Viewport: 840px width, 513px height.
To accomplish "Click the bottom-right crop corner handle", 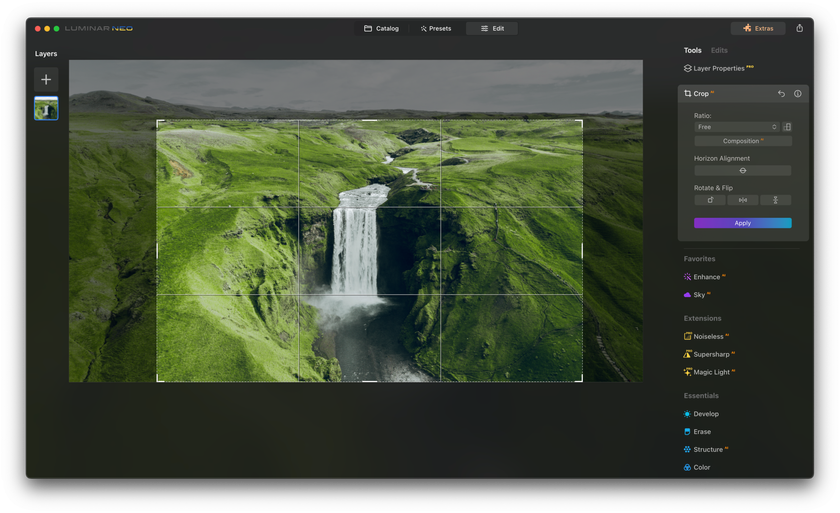I will (581, 380).
